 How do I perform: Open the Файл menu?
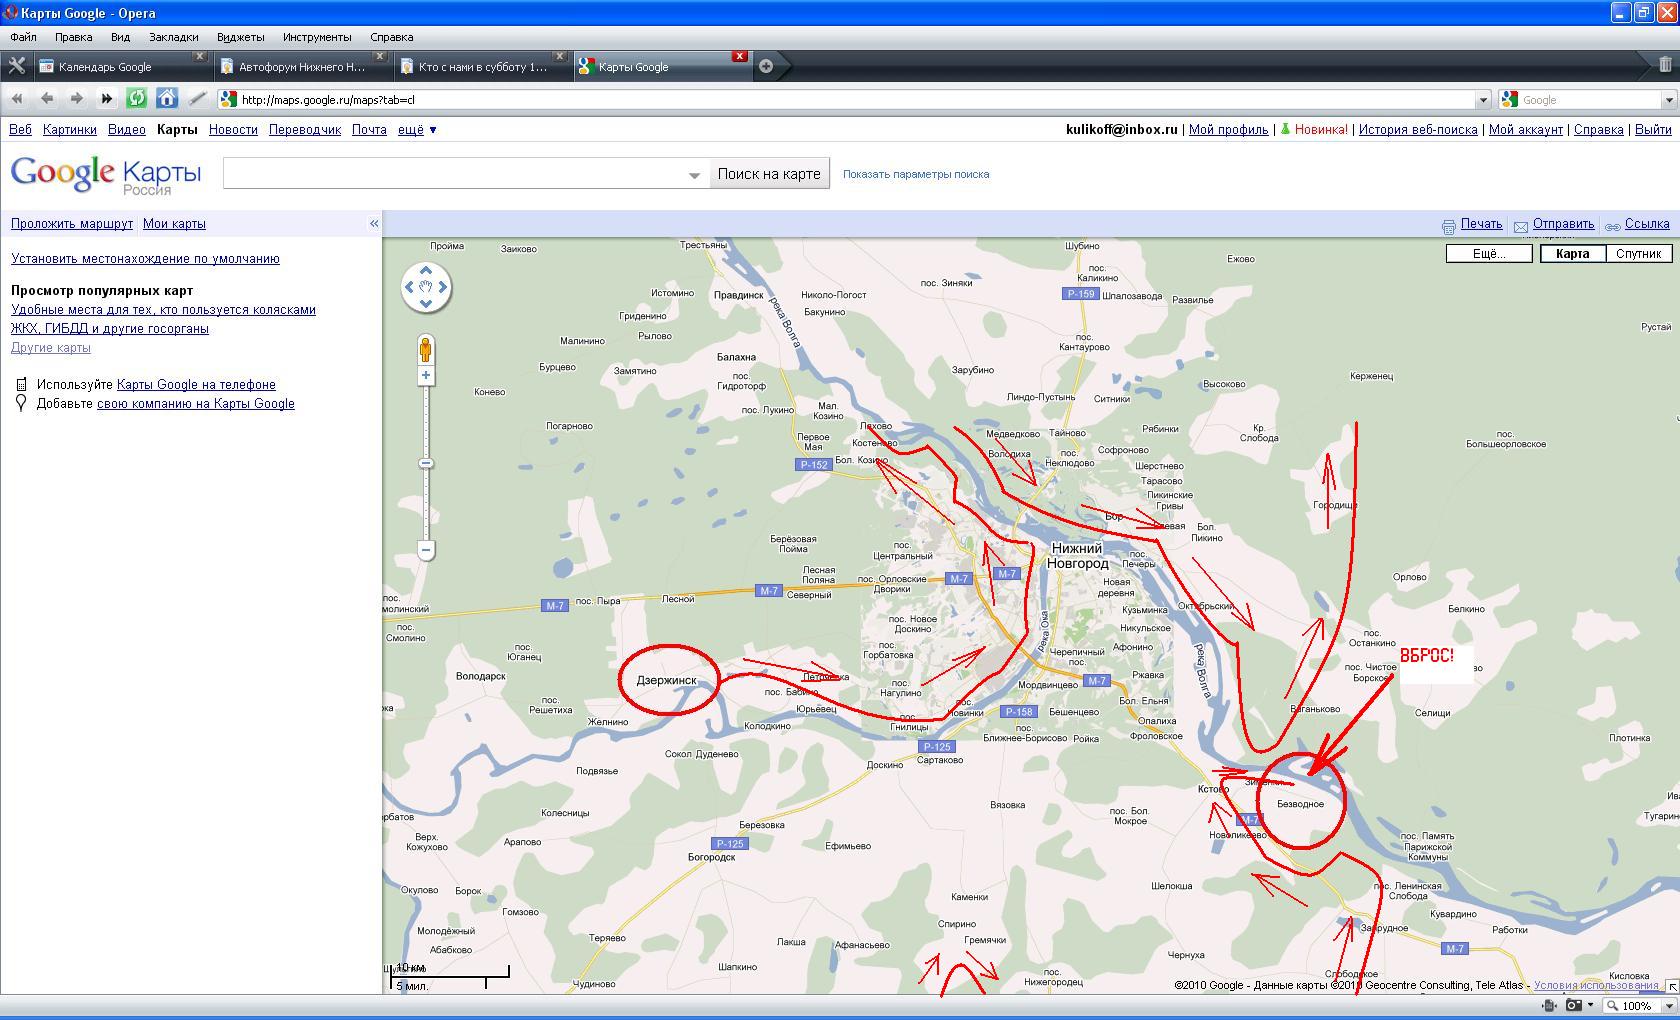[x=23, y=37]
